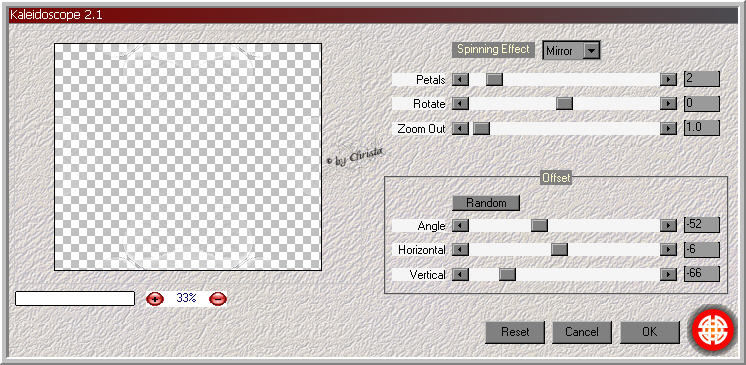
Task: Zoom out preview with red minus icon
Action: tap(218, 299)
